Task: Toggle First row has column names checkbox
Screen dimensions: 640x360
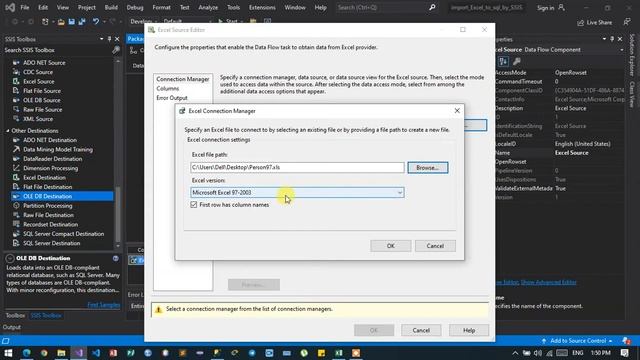Action: tap(194, 204)
